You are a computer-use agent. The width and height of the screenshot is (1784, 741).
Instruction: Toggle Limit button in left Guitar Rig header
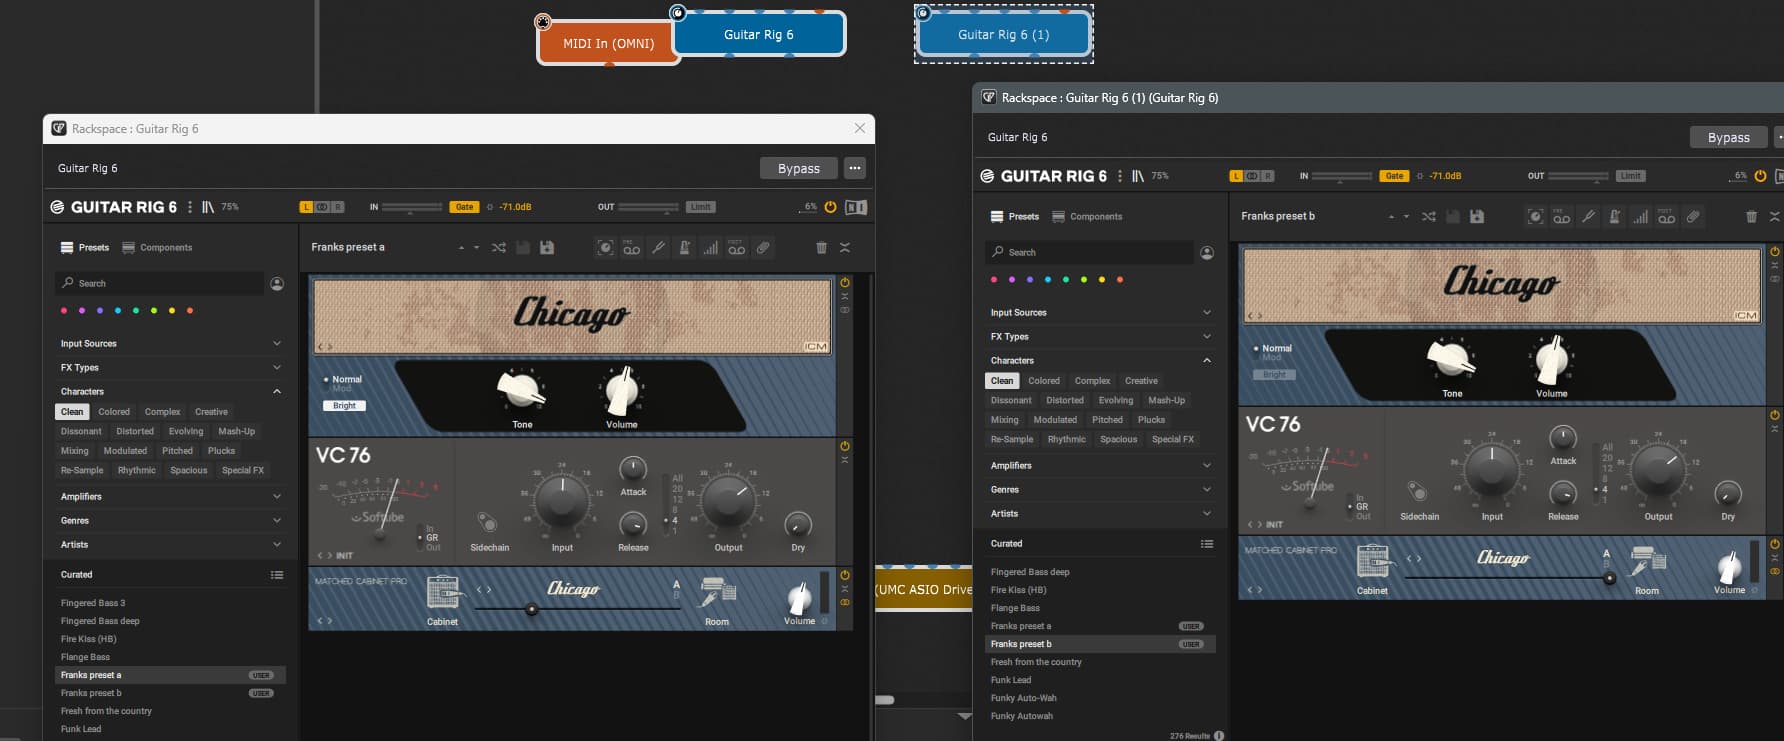tap(700, 207)
